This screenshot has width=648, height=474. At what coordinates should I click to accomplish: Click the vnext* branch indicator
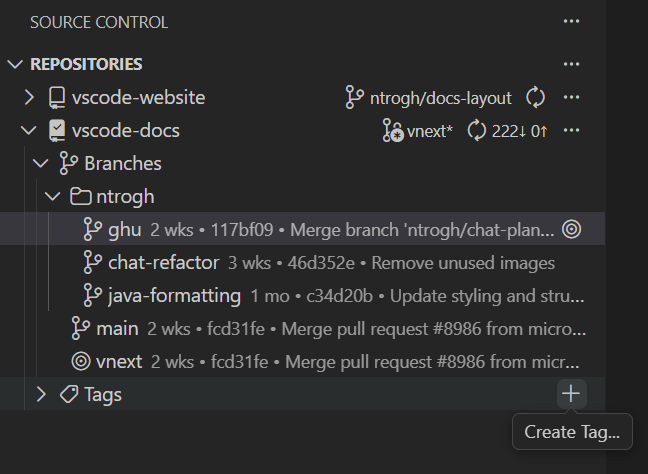[x=417, y=131]
